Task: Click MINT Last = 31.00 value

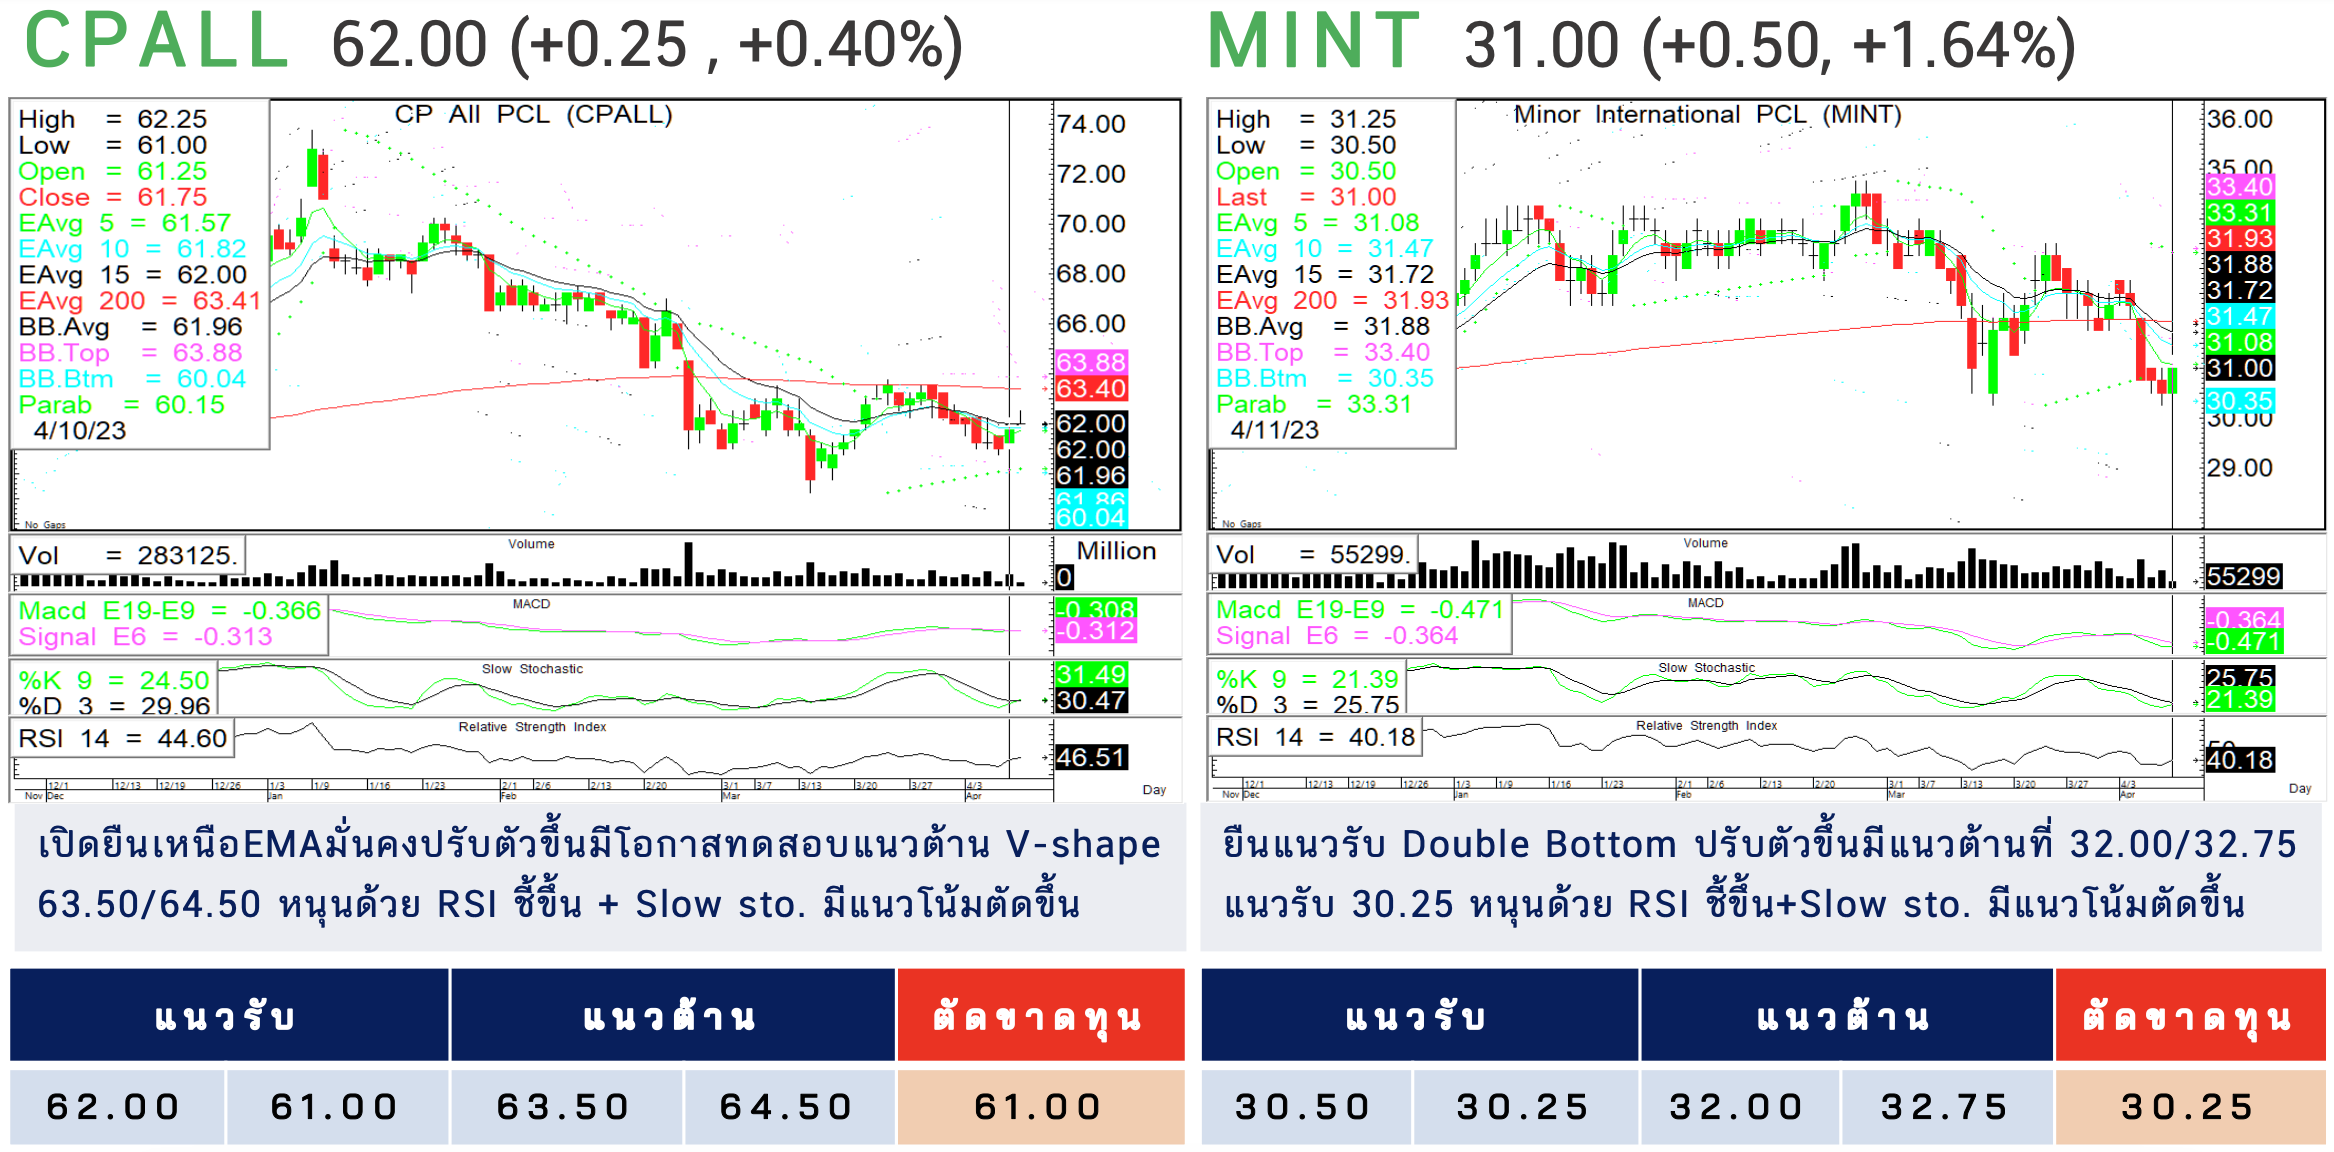Action: pyautogui.click(x=1306, y=197)
